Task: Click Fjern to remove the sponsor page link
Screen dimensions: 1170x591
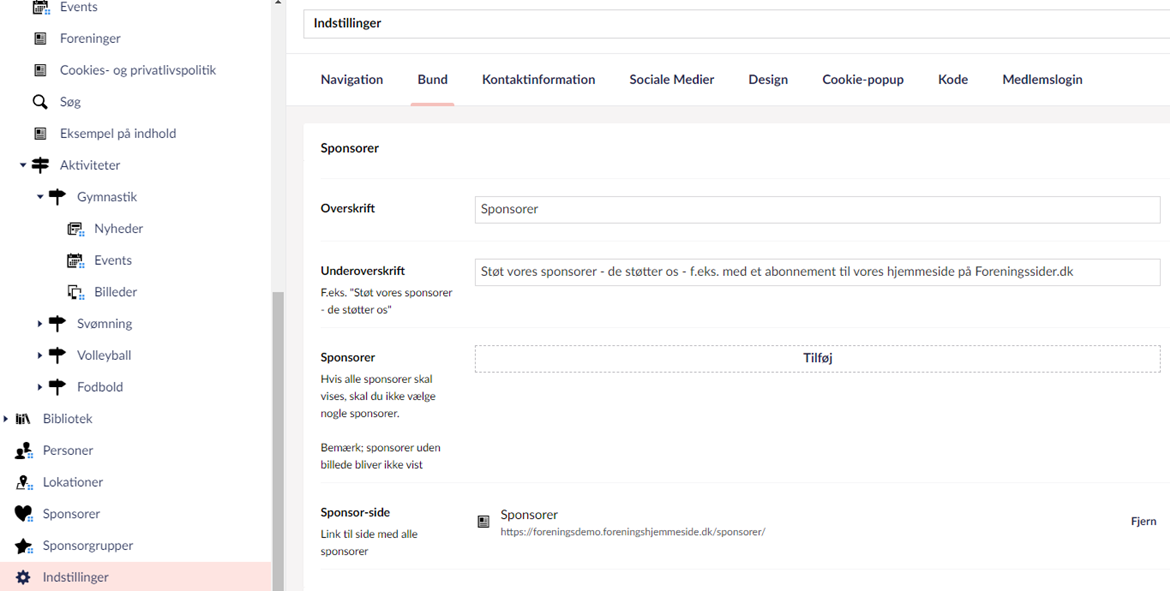Action: click(1143, 521)
